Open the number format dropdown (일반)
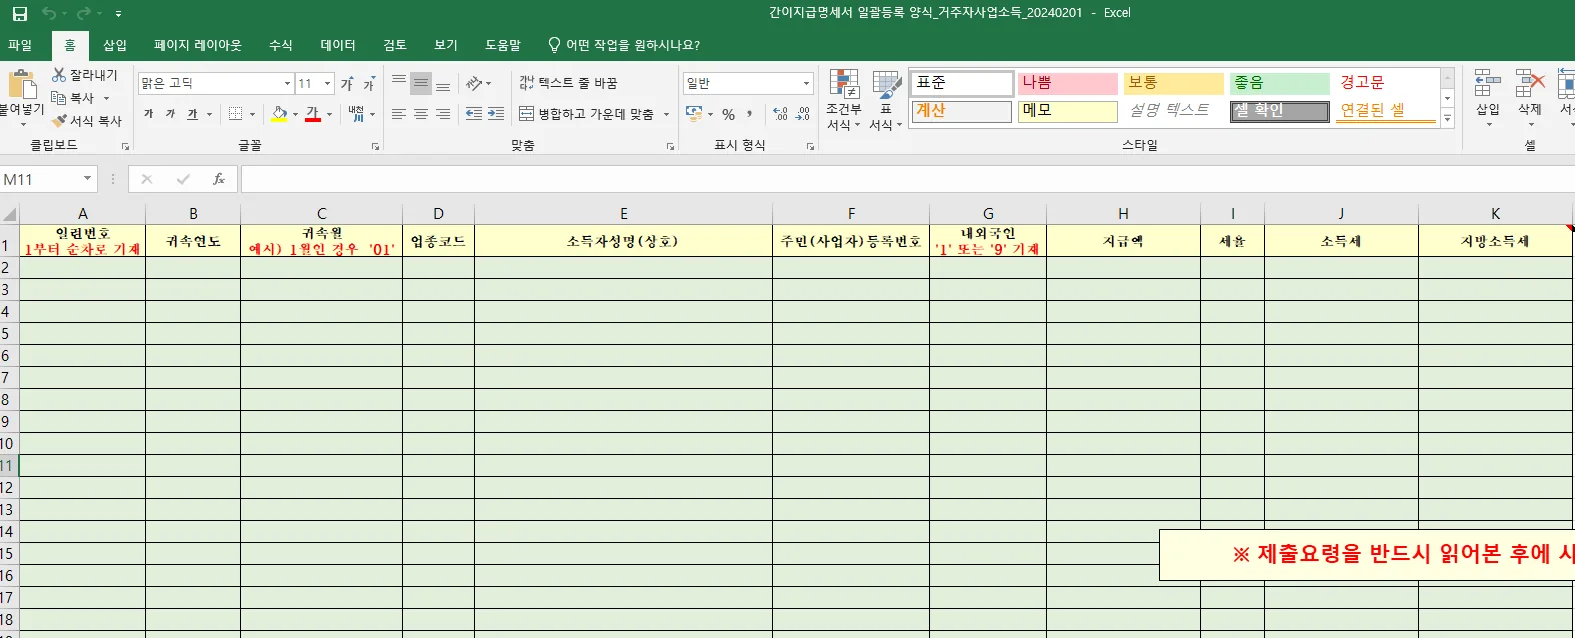The image size is (1575, 638). (x=806, y=84)
